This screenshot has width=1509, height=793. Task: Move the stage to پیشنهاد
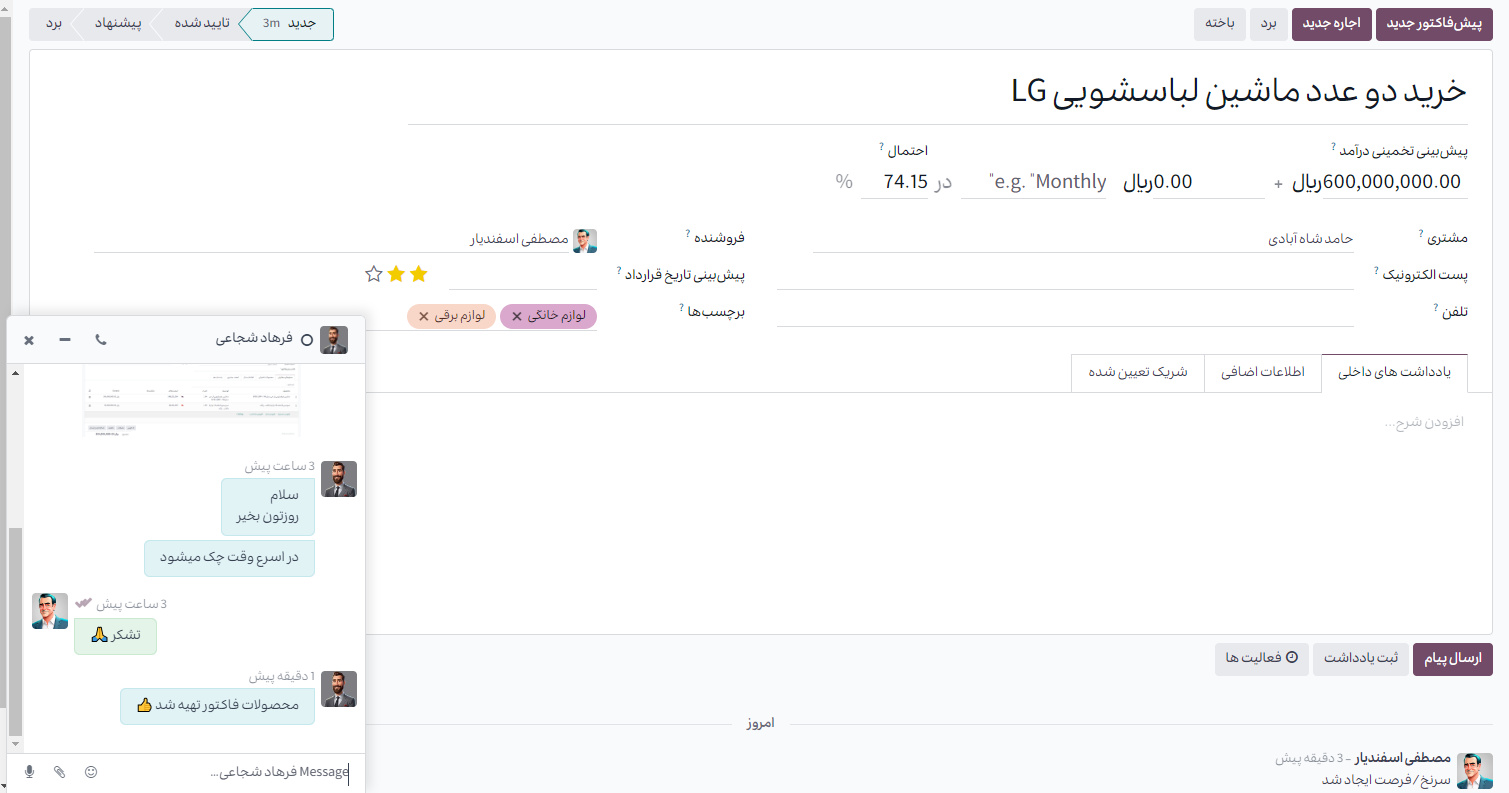(x=118, y=24)
